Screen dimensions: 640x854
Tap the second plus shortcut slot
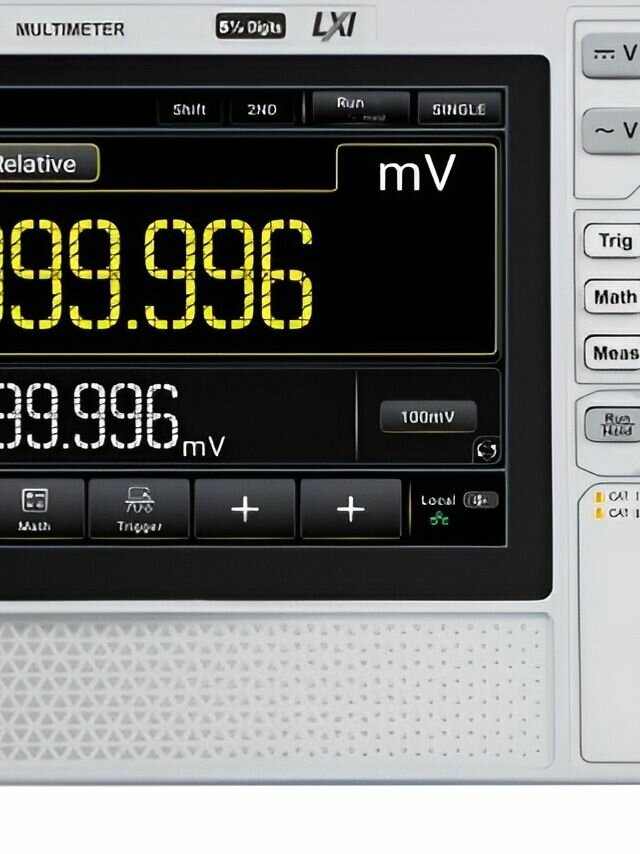(x=351, y=509)
